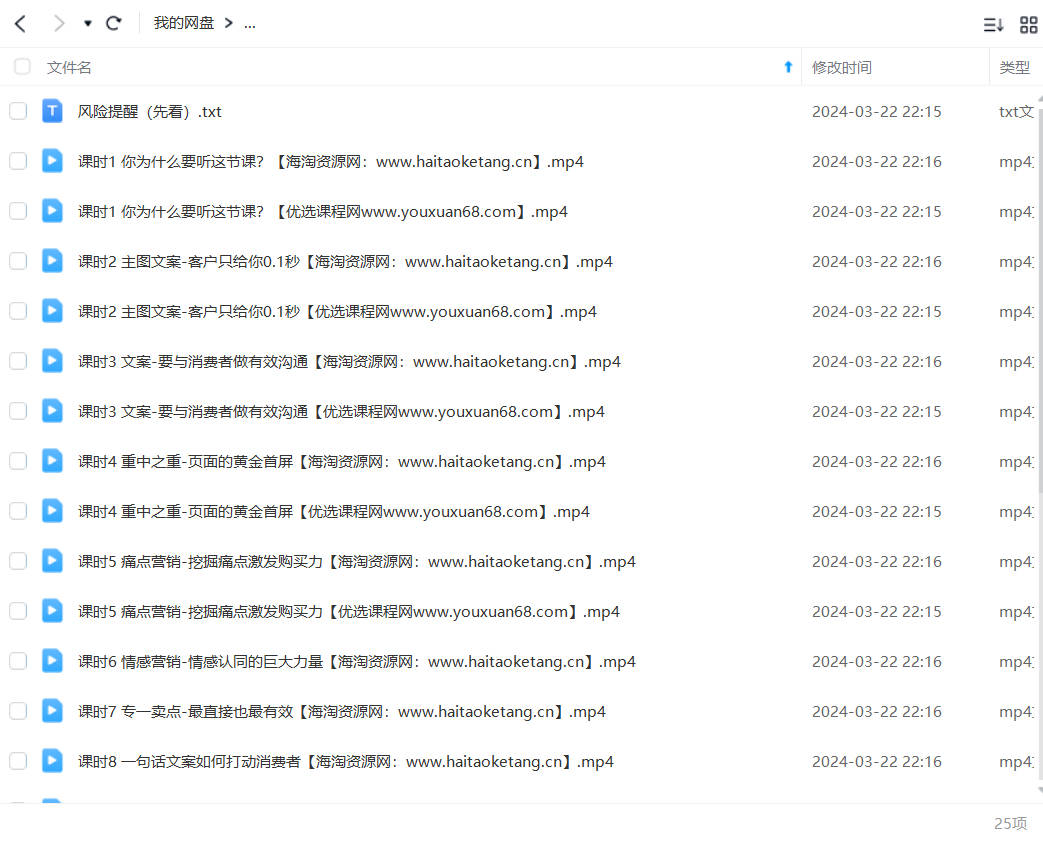The height and width of the screenshot is (843, 1043).
Task: Open 课时1 你为什么要听这节课 youxuan68.com mp4
Action: pos(323,212)
